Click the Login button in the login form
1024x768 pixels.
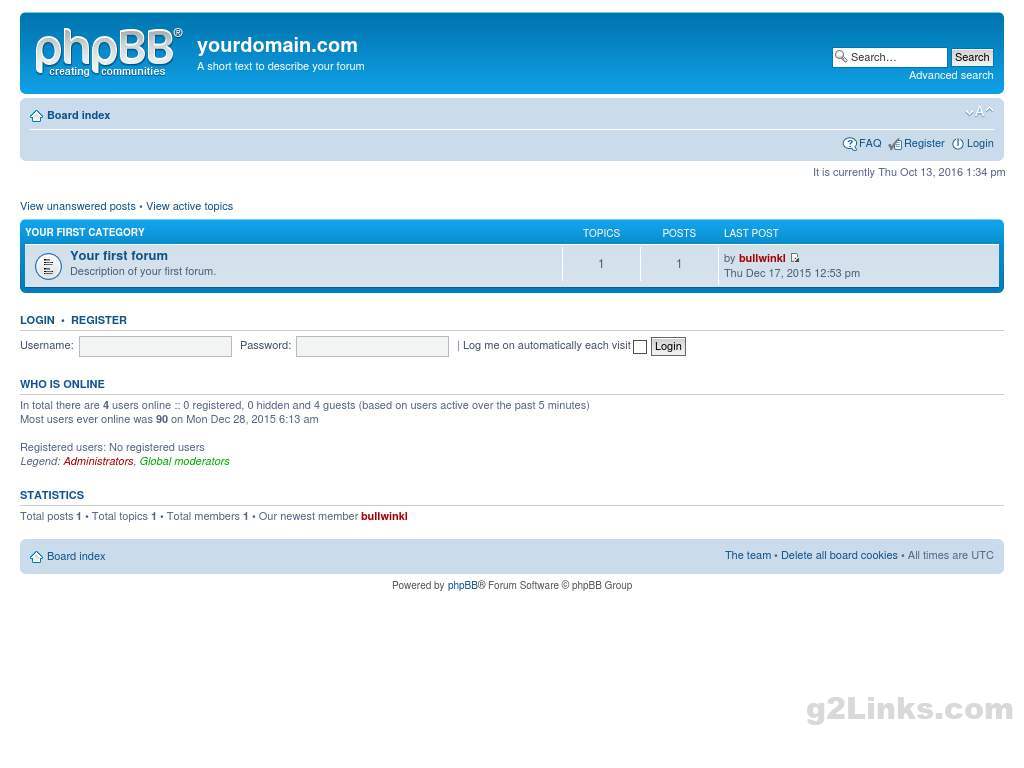point(668,346)
